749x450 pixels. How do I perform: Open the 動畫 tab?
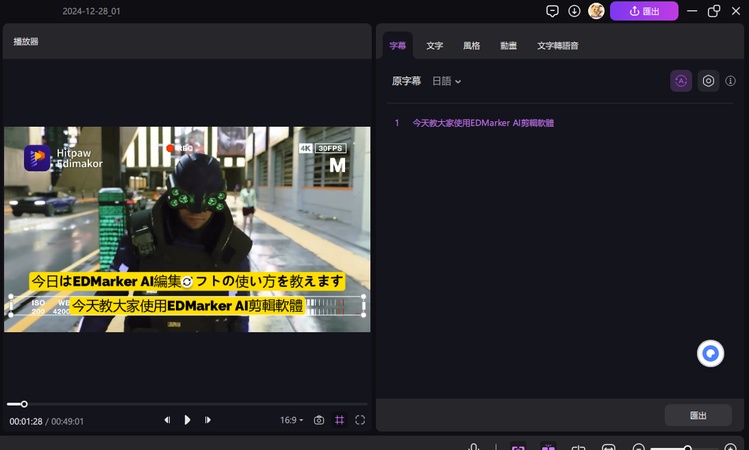[x=508, y=46]
